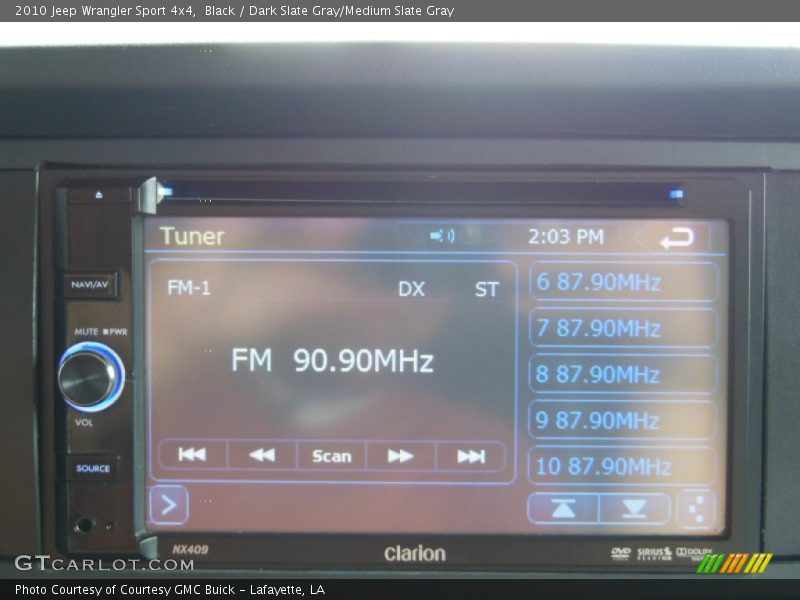The image size is (800, 600).
Task: Seek backward with the rewind arrows
Action: click(x=262, y=455)
